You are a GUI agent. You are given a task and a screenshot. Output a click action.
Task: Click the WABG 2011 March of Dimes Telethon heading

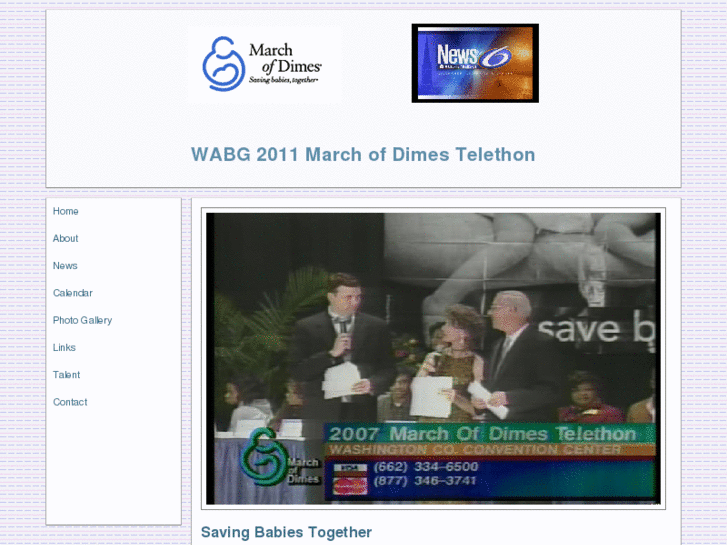(x=363, y=154)
